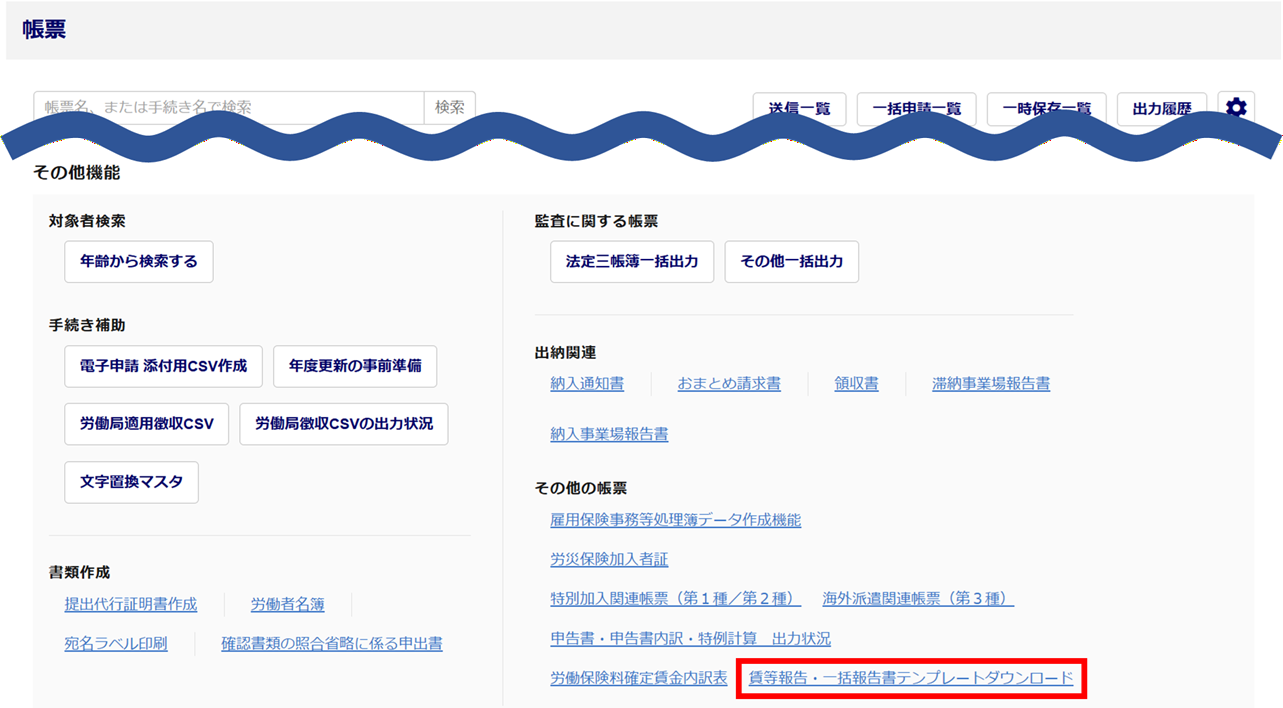1283x708 pixels.
Task: Select the 帳票 page title text
Action: click(x=44, y=29)
